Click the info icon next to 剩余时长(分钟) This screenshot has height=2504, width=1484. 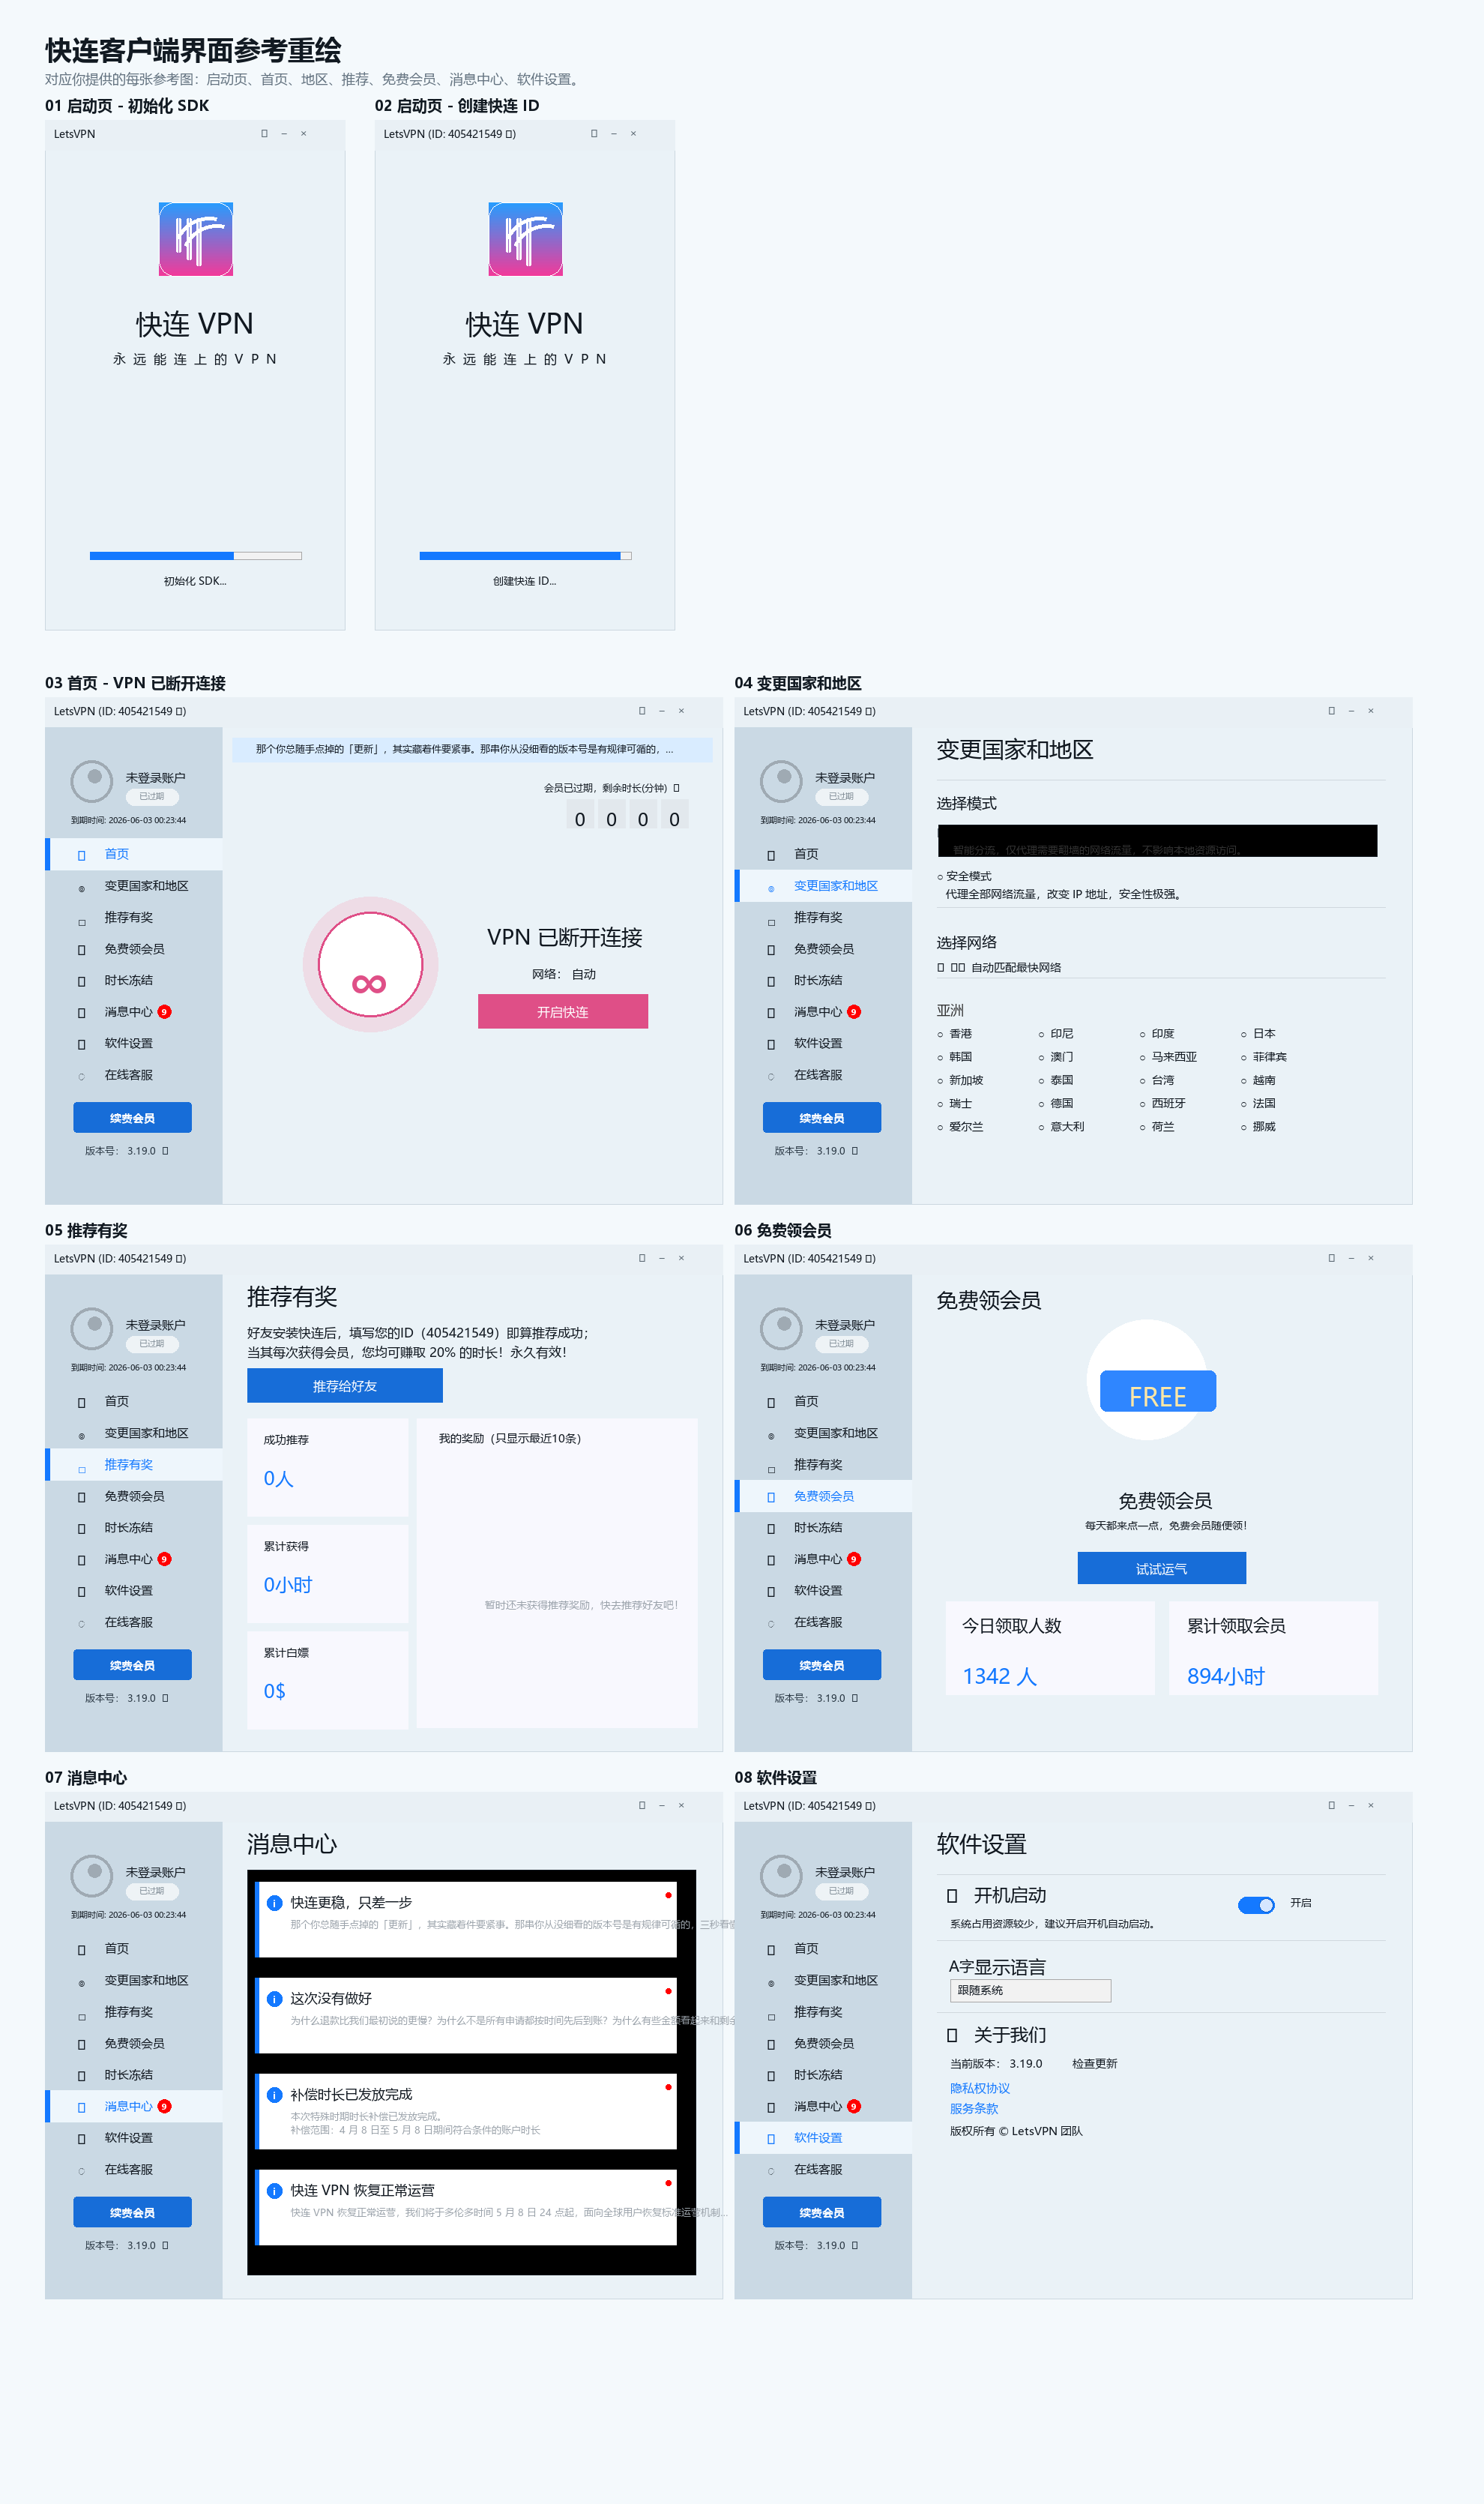[676, 788]
